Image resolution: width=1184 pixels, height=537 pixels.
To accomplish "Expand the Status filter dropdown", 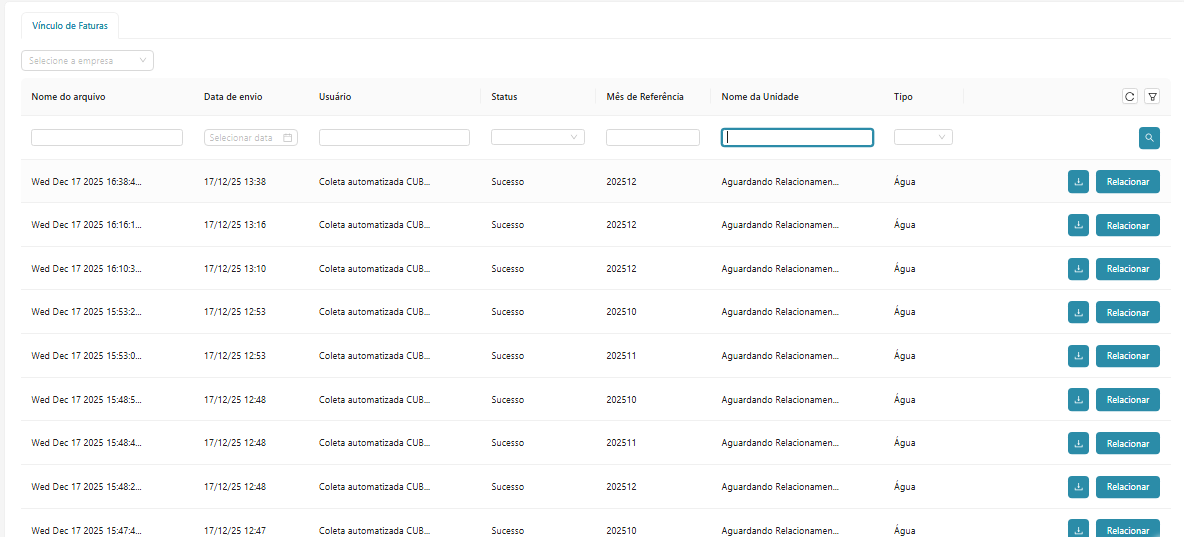I will 537,138.
